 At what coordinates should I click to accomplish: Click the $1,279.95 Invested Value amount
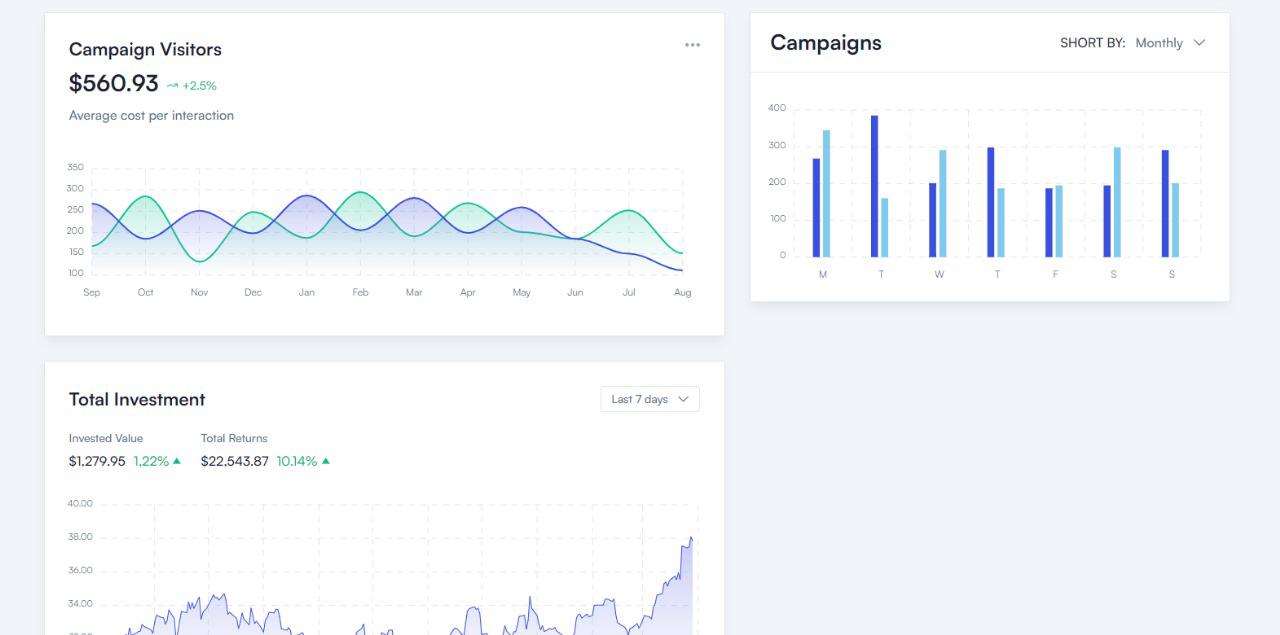97,461
